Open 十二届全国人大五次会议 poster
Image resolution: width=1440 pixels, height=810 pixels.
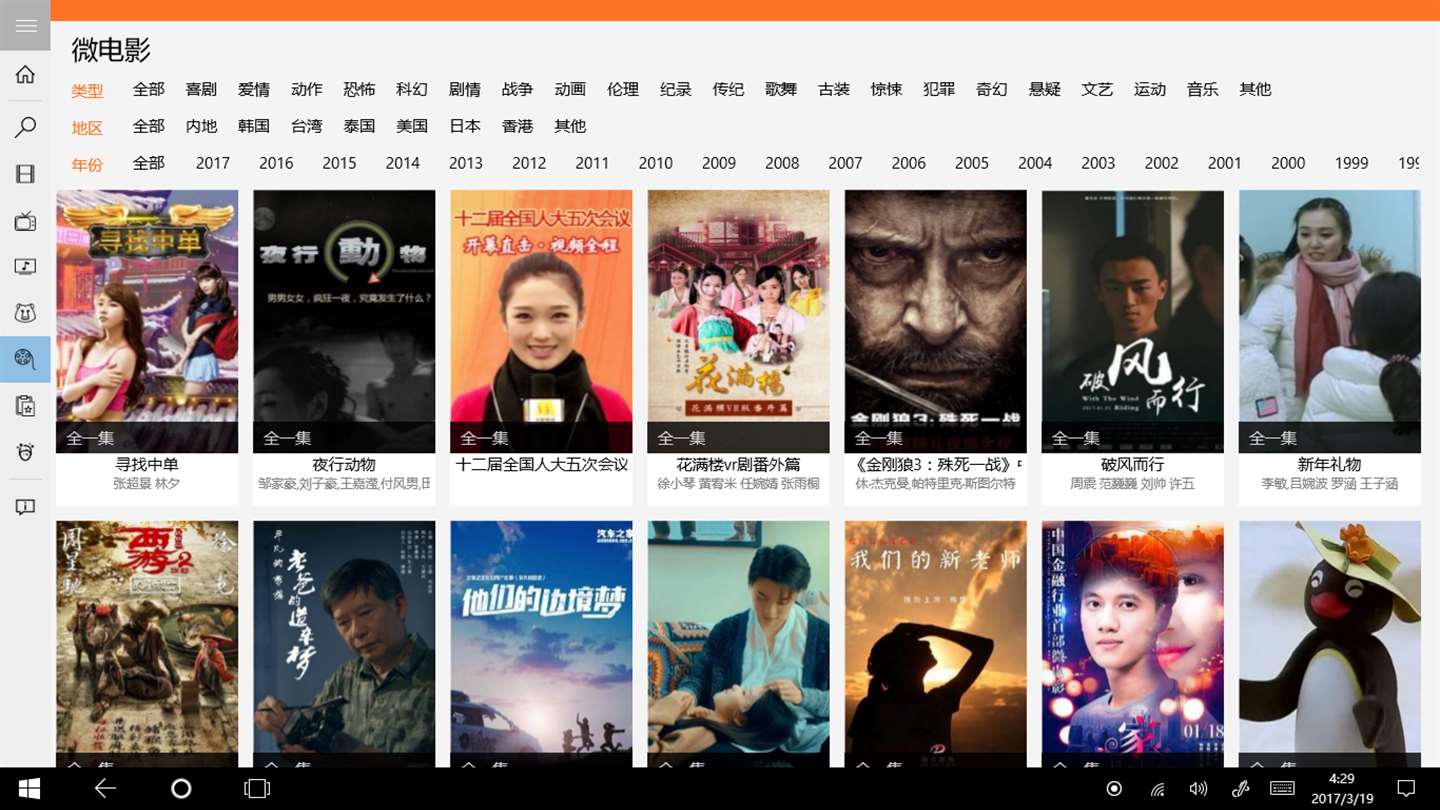pyautogui.click(x=541, y=321)
